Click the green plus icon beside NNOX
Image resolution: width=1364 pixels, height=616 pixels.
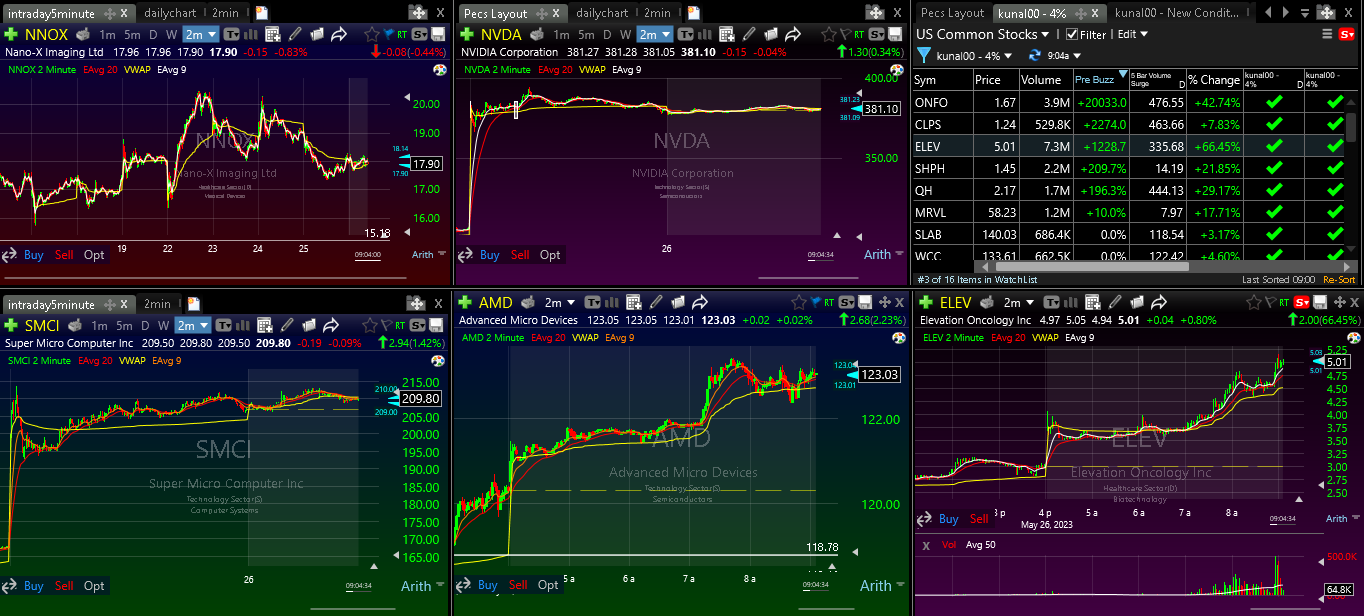click(x=11, y=34)
